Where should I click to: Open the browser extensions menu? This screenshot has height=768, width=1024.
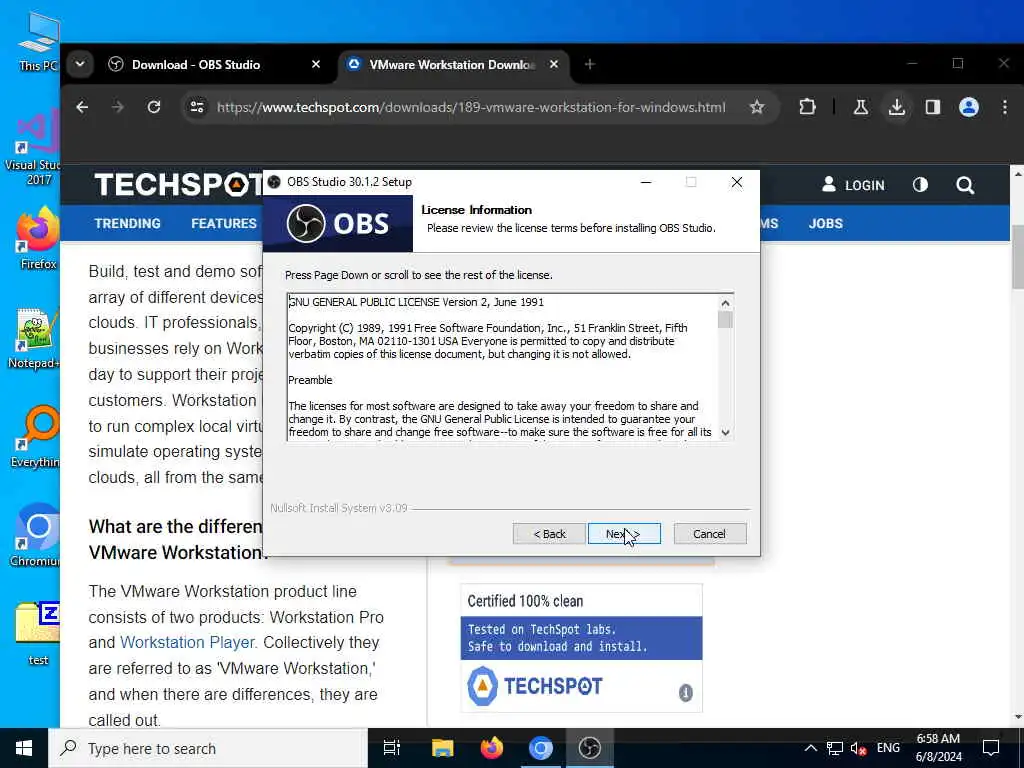coord(807,107)
